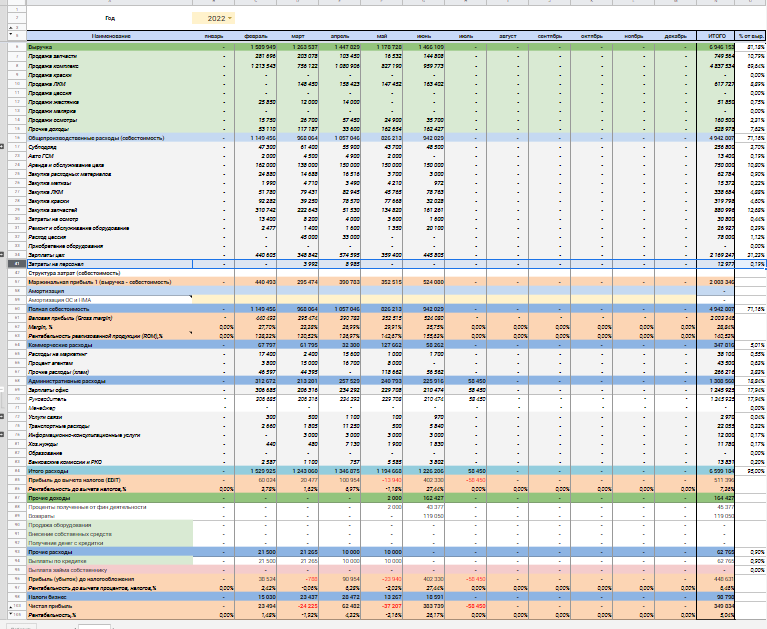
Task: Select the row 41 header
Action: tap(17, 264)
